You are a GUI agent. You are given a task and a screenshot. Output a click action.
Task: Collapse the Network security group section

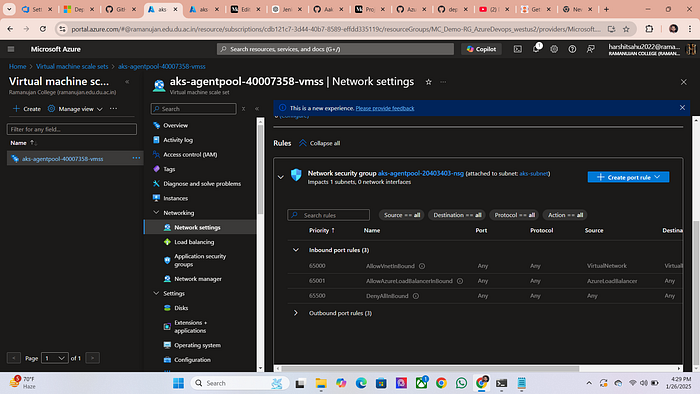click(x=280, y=177)
